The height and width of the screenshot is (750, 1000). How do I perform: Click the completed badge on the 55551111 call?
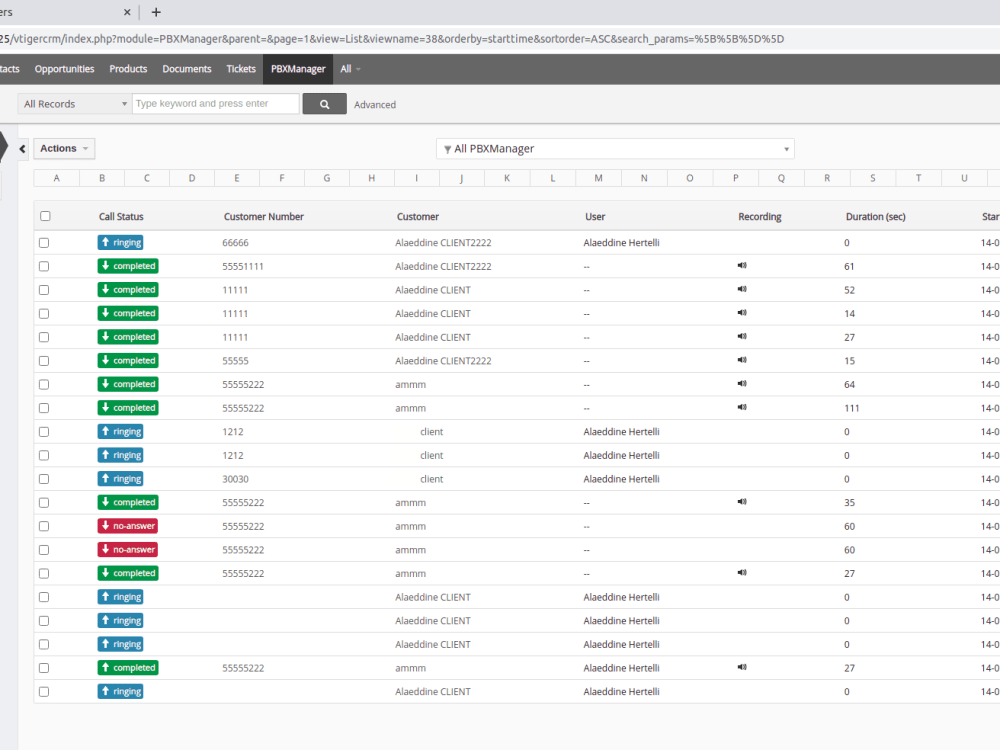click(x=127, y=265)
